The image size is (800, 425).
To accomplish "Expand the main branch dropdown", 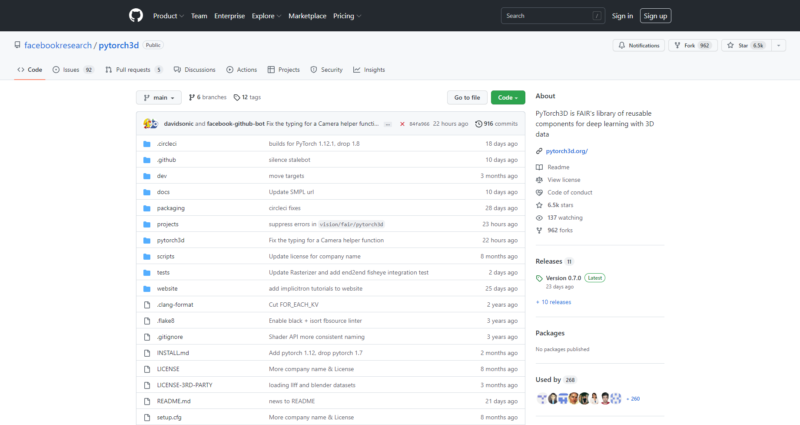I will [159, 97].
